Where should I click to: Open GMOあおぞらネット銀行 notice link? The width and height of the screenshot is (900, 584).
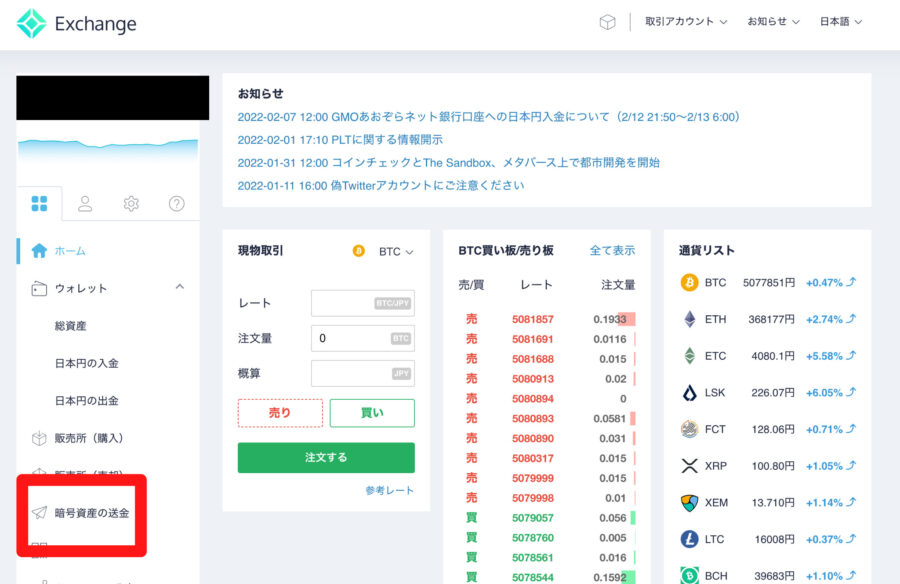point(489,117)
